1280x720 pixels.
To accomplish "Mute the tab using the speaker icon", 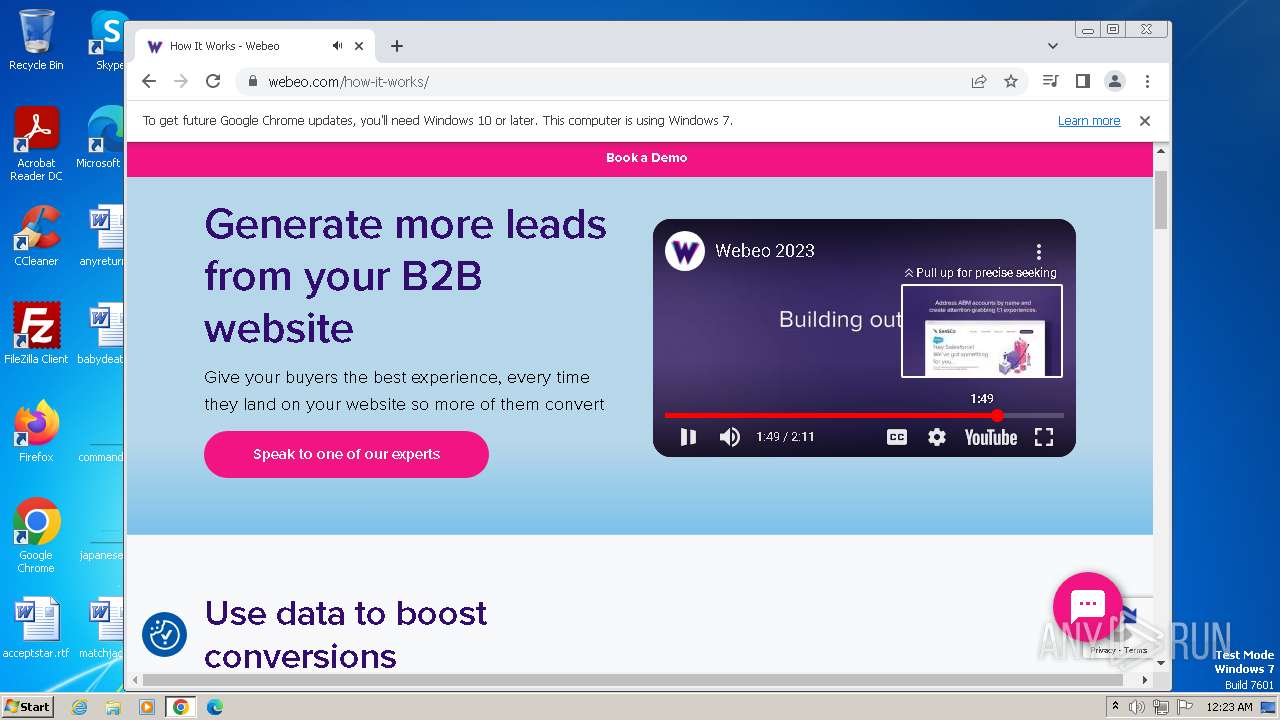I will (338, 46).
